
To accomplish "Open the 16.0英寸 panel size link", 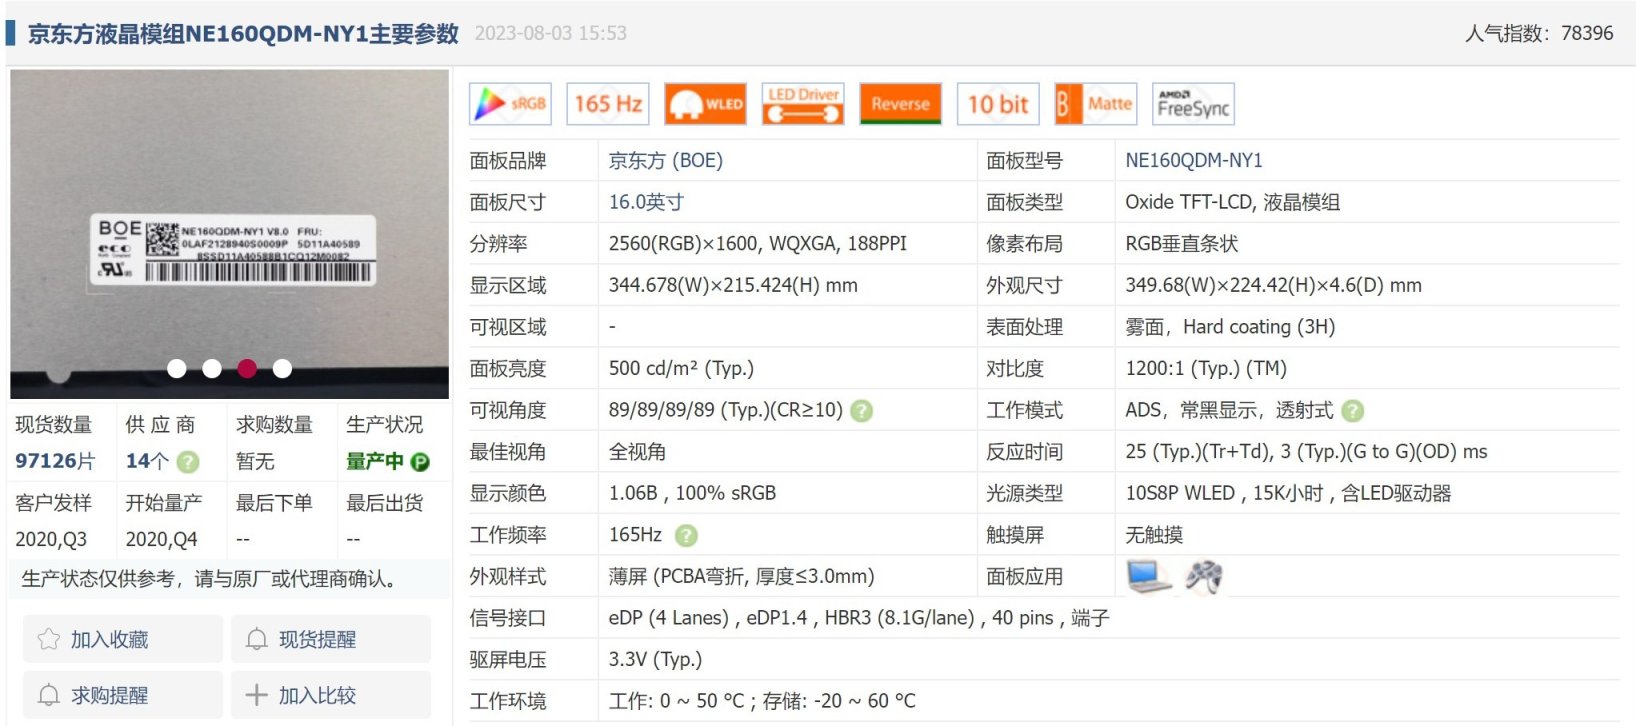I will pyautogui.click(x=647, y=203).
